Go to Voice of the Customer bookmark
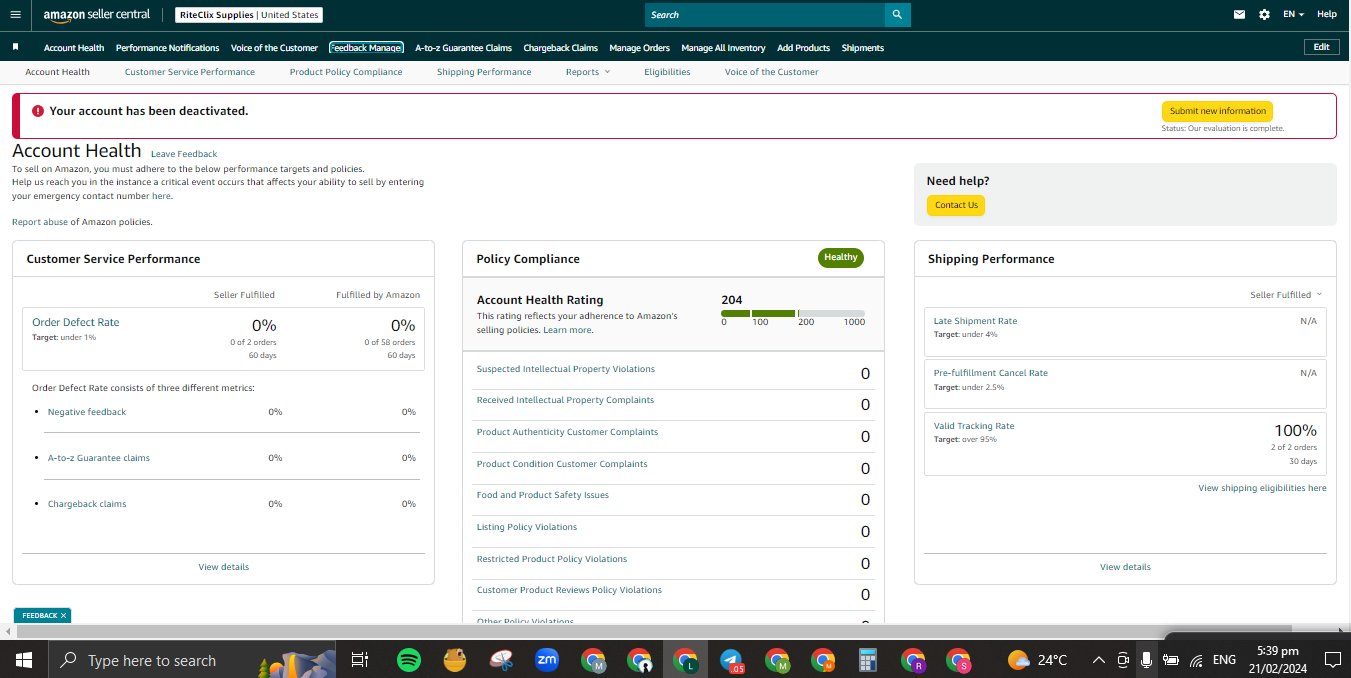1351x678 pixels. tap(274, 48)
